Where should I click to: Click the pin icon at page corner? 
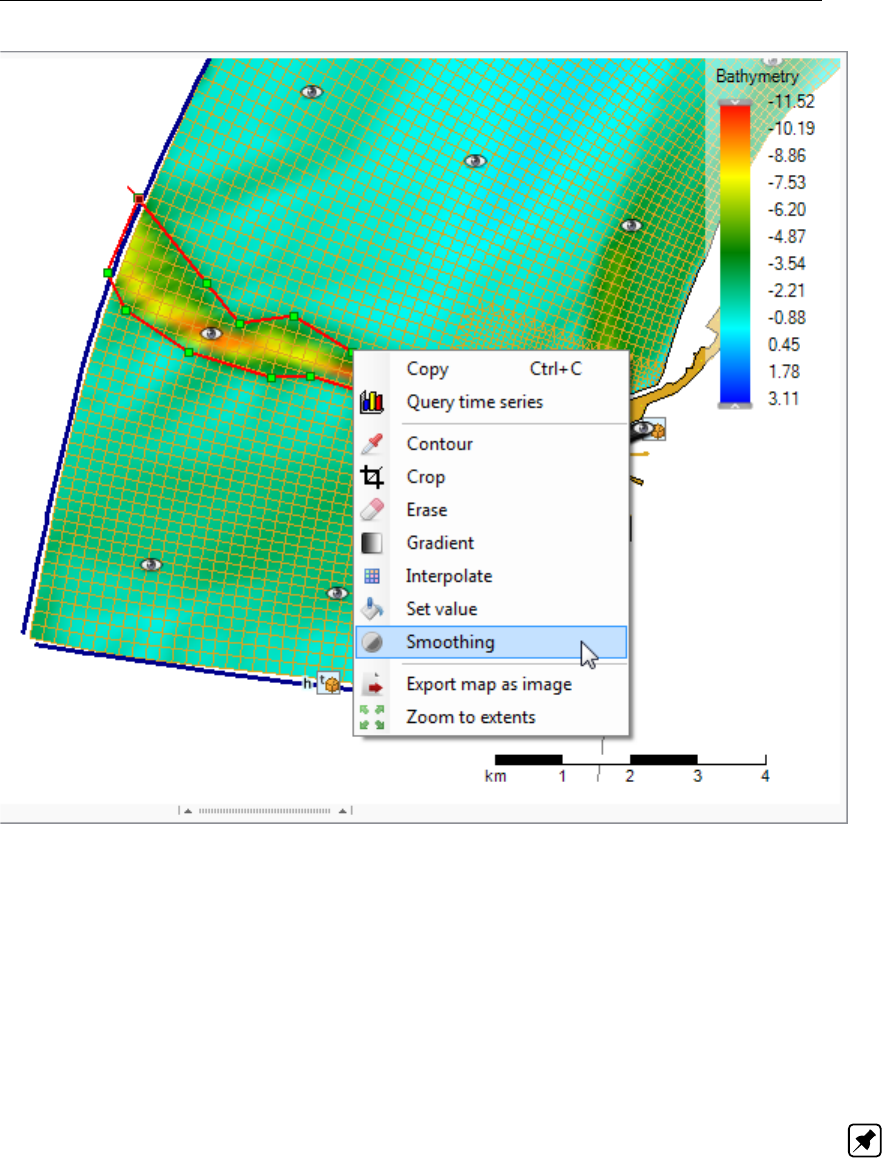click(864, 1139)
